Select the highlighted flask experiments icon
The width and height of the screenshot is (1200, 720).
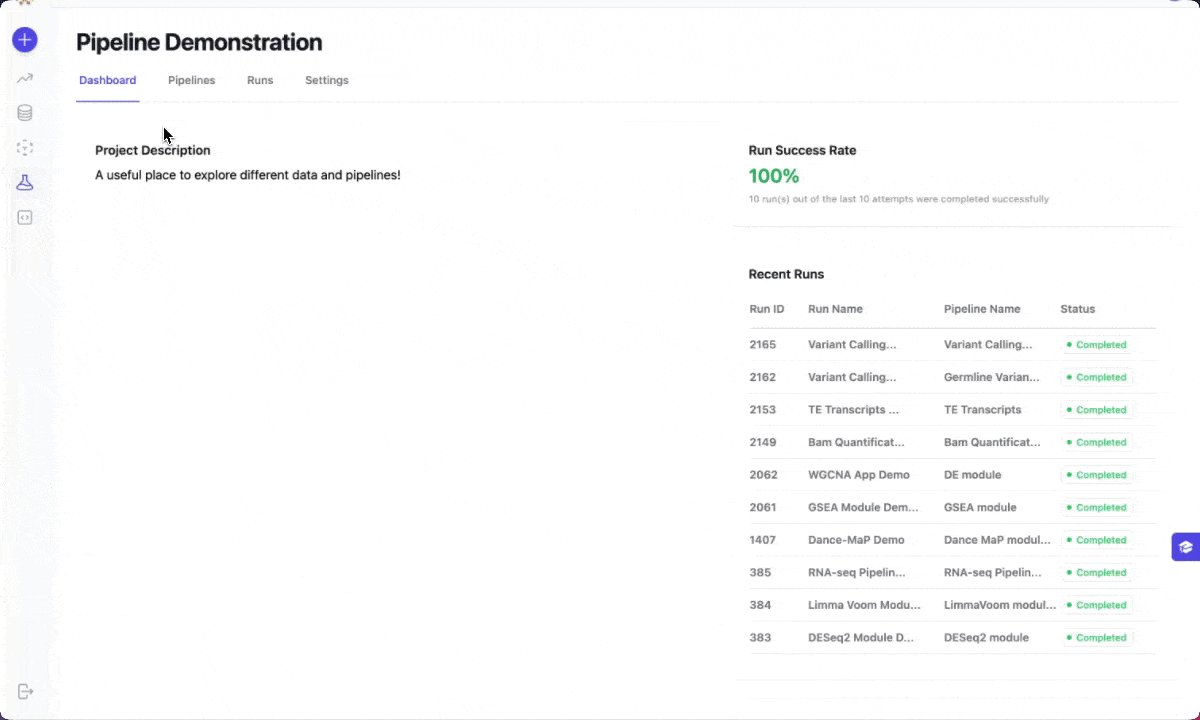tap(24, 182)
